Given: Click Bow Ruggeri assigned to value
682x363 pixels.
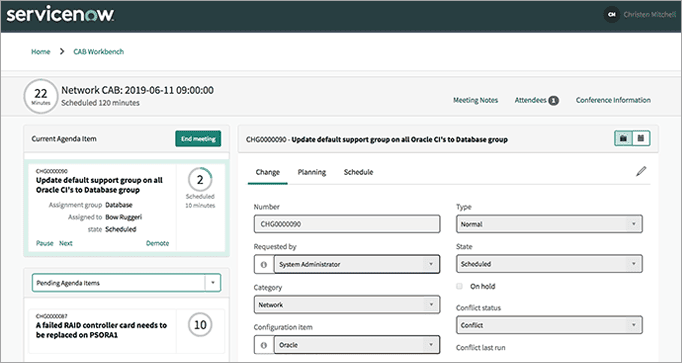Looking at the screenshot, I should [x=124, y=217].
